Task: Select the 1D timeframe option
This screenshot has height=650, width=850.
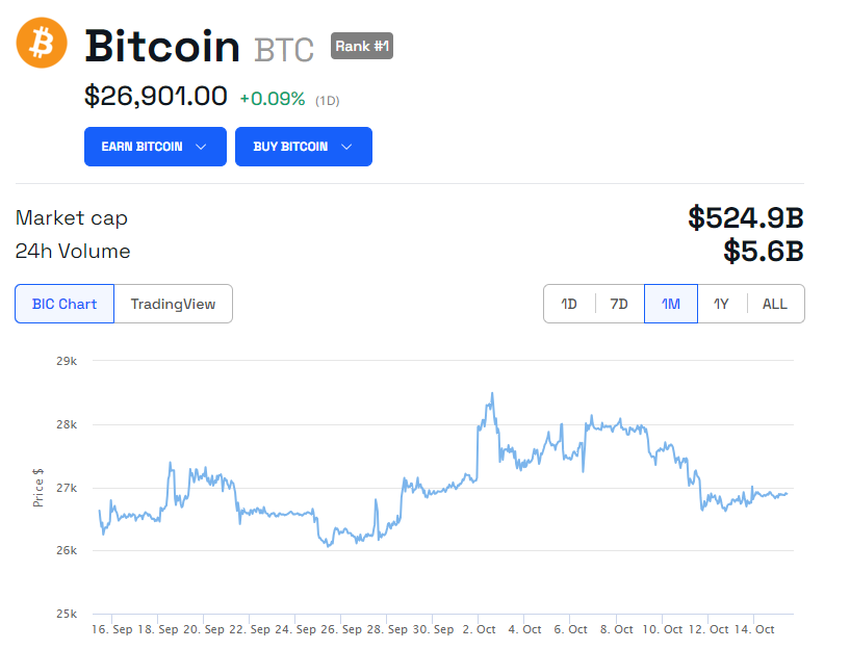Action: click(569, 303)
